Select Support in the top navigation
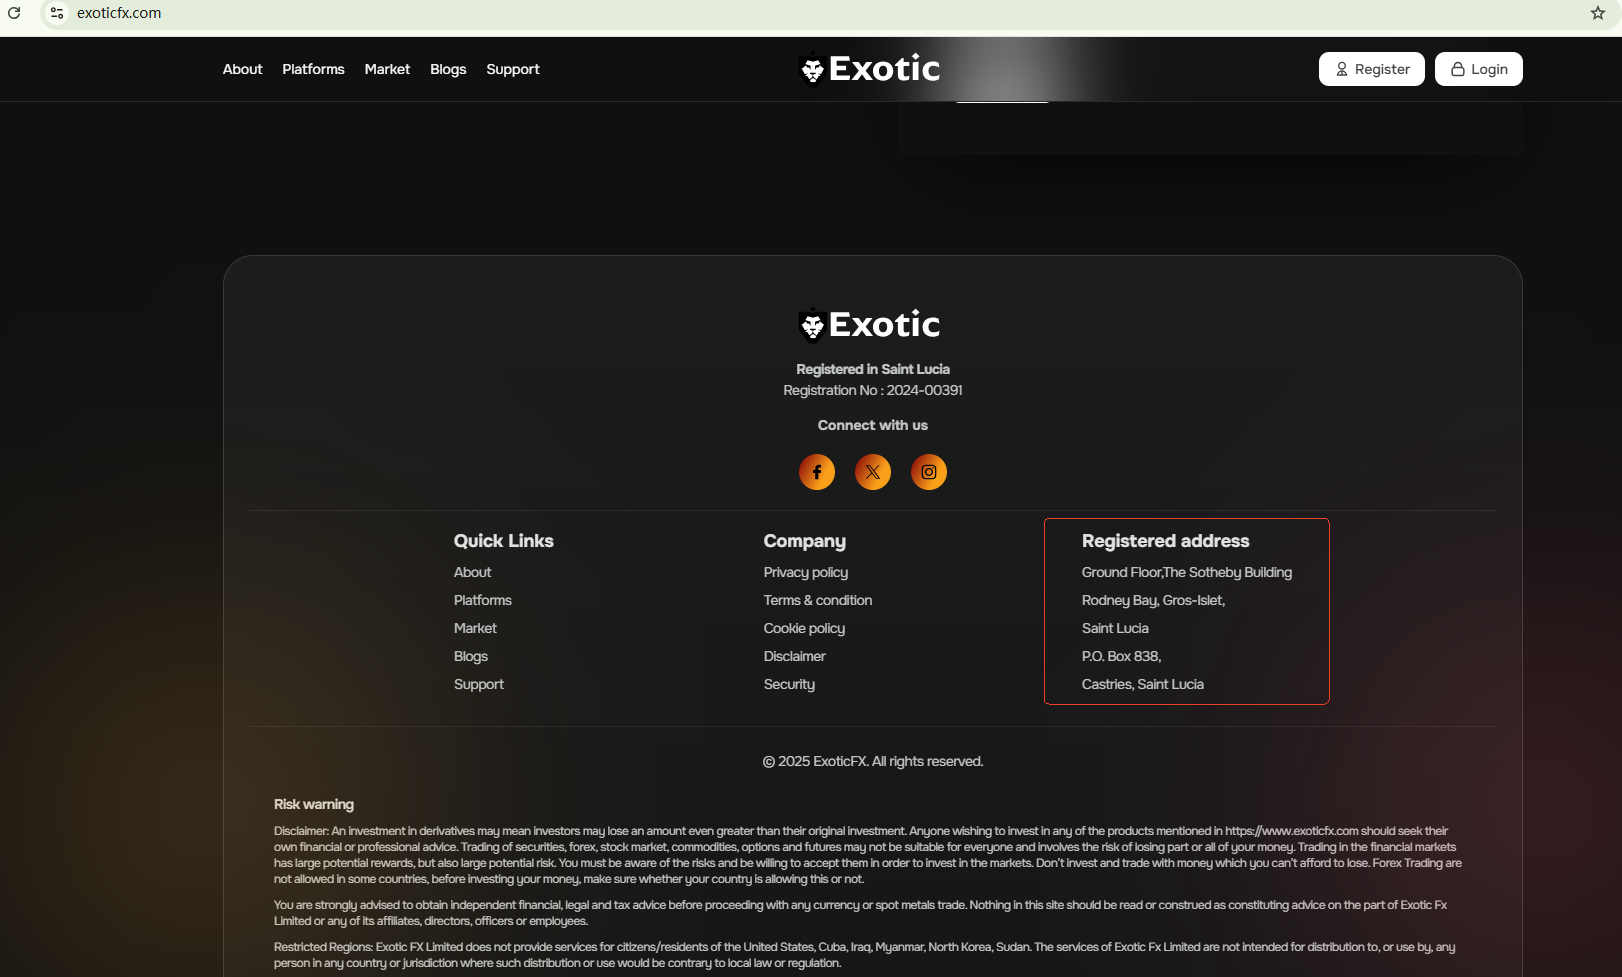Image resolution: width=1622 pixels, height=977 pixels. click(513, 69)
